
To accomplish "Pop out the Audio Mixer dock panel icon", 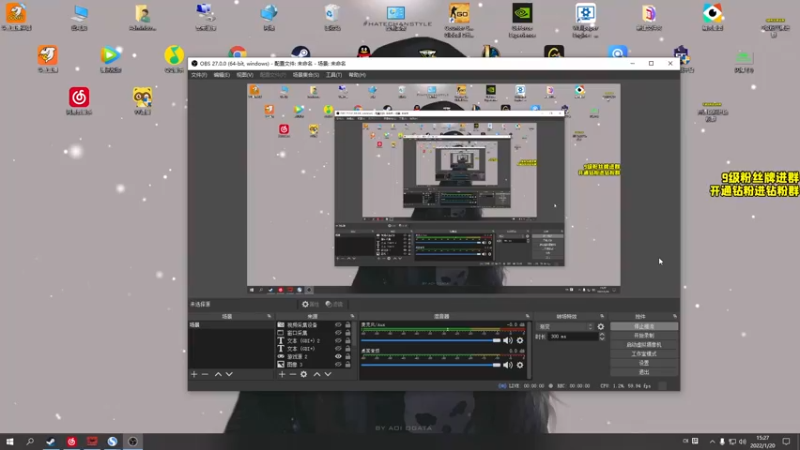I will pyautogui.click(x=528, y=316).
